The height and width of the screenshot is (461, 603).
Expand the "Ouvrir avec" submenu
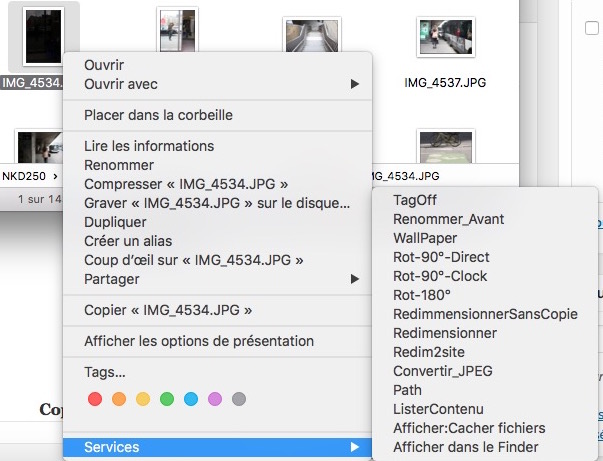[x=354, y=84]
